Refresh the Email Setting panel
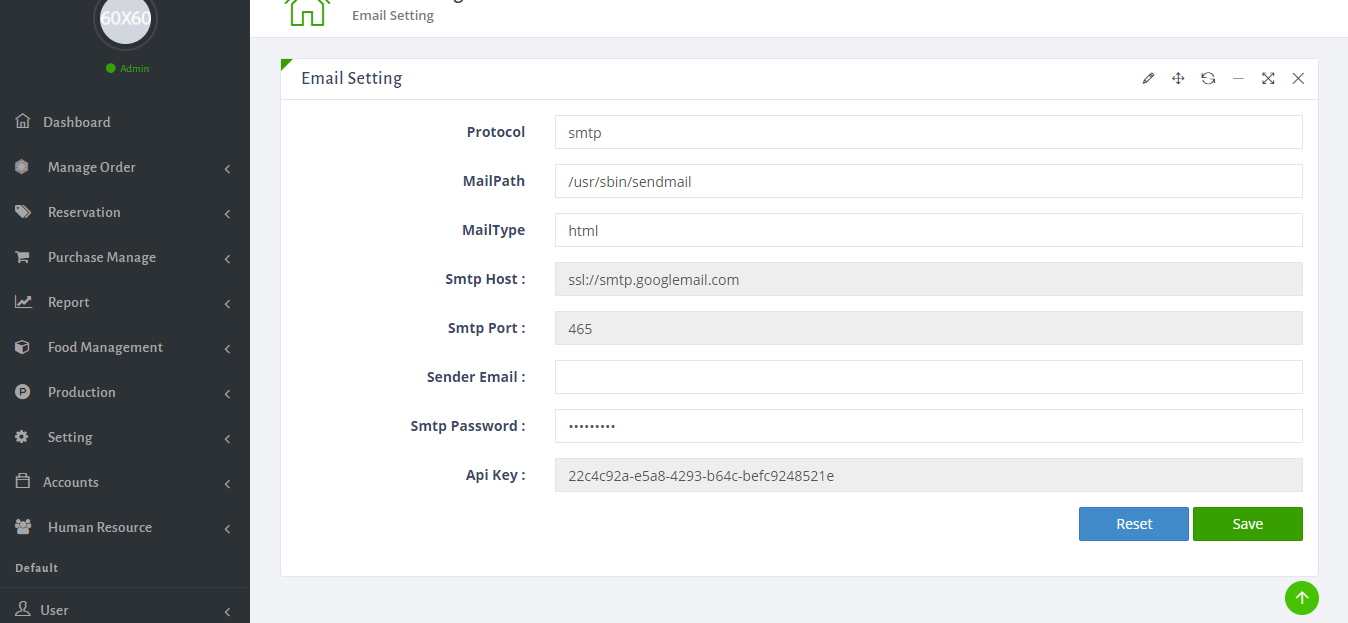1348x623 pixels. click(x=1208, y=77)
